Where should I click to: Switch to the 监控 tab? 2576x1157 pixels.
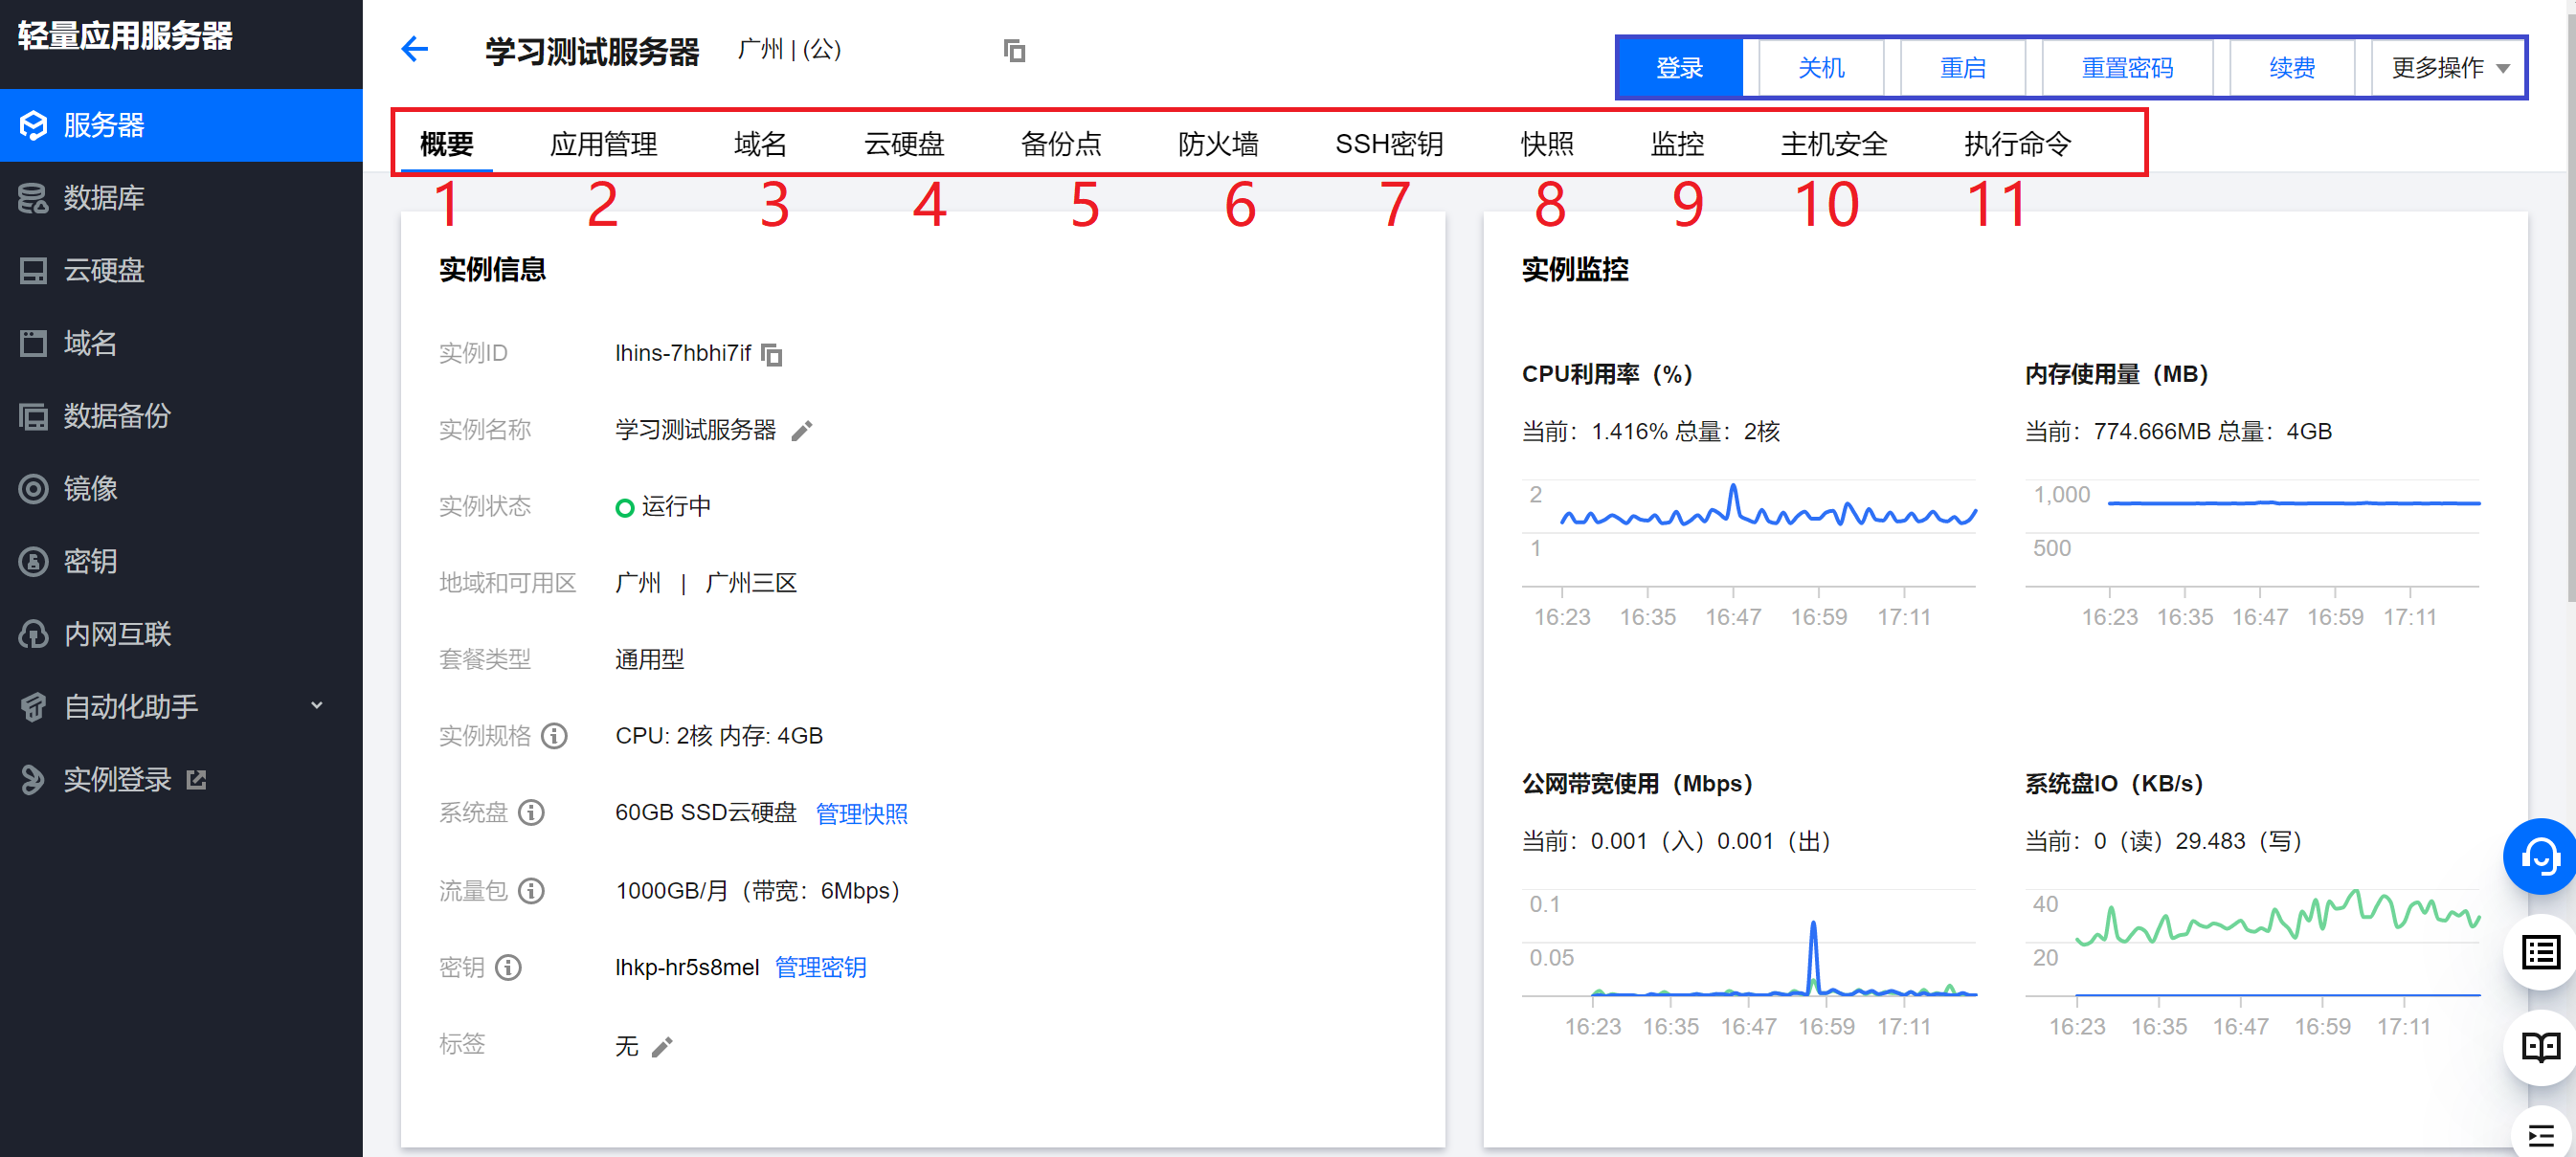click(1677, 144)
